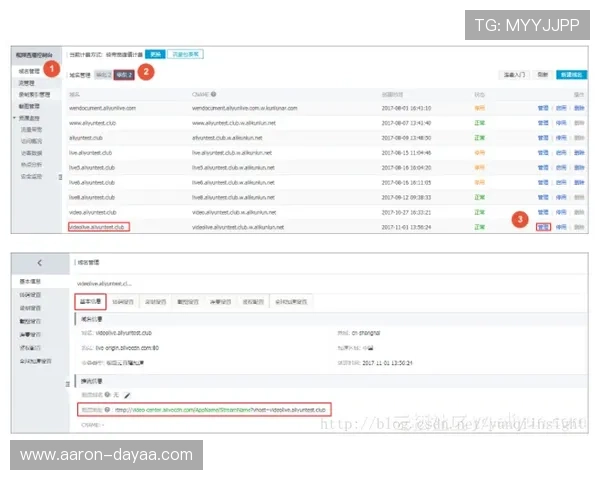Open recording index management in the upper sidebar
The width and height of the screenshot is (600, 480).
click(34, 95)
